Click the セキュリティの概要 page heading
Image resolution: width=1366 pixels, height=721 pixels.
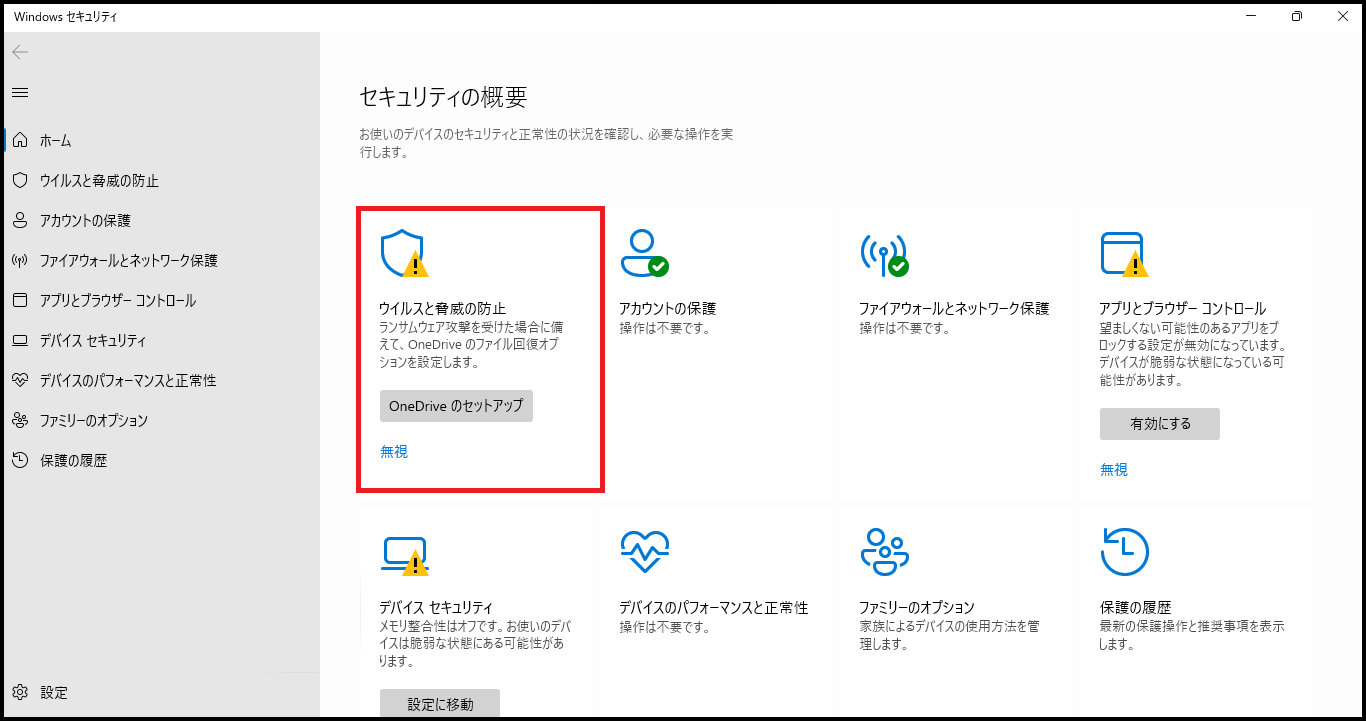443,97
